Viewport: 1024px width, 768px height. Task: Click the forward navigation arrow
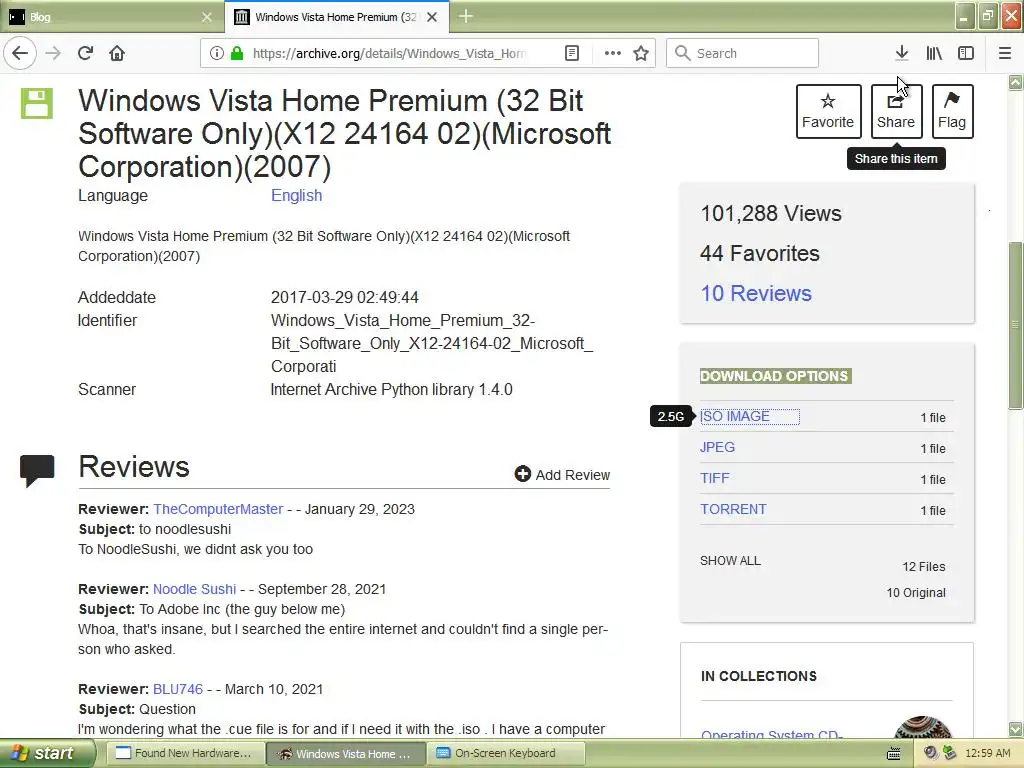pos(53,53)
